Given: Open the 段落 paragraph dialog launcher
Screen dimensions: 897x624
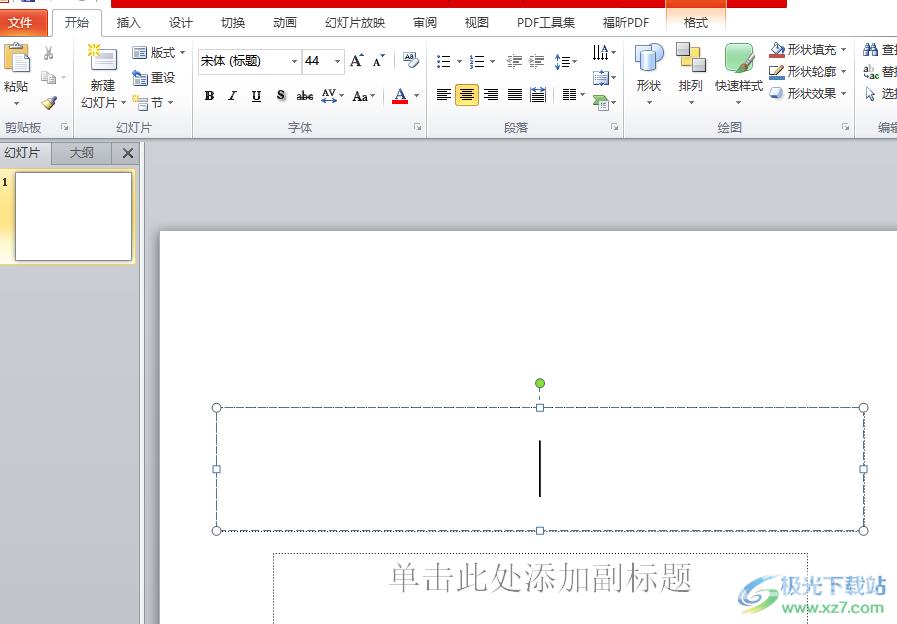Looking at the screenshot, I should tap(614, 127).
